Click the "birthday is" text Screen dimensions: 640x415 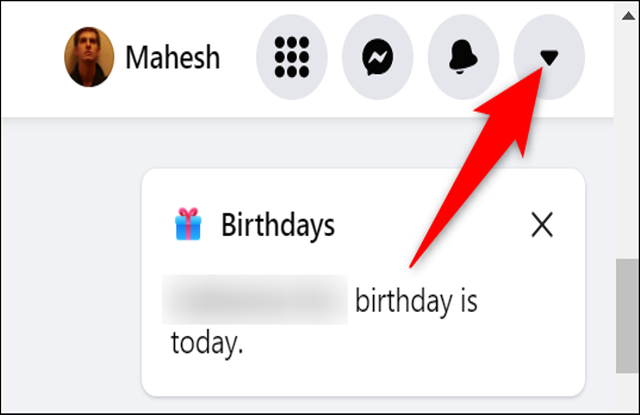[416, 301]
